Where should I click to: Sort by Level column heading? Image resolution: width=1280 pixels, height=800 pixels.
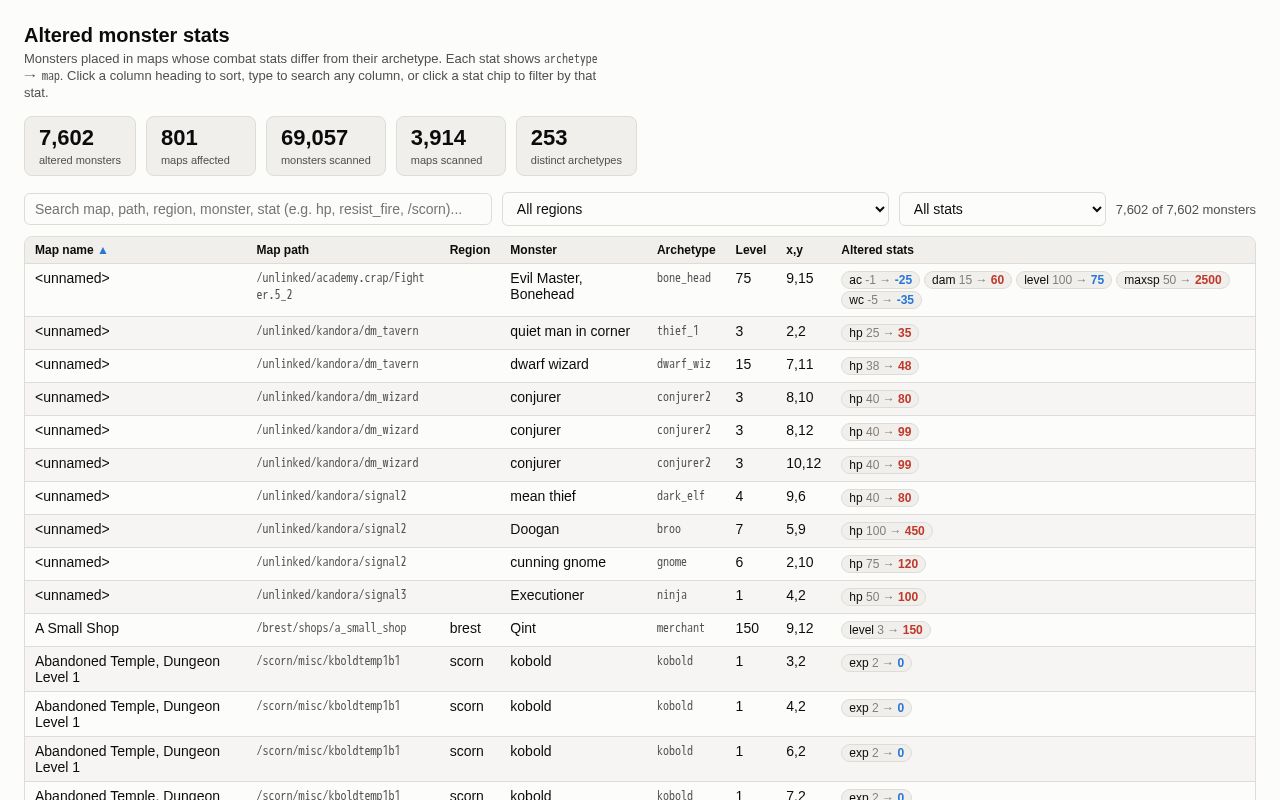point(751,250)
